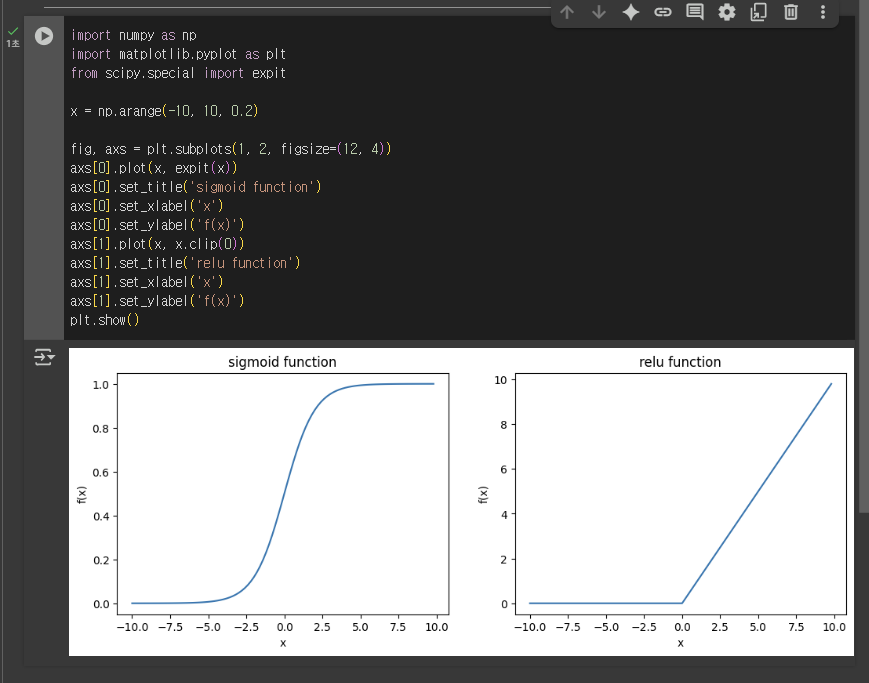
Task: Click the 'axs[0].plot(x, expit(x))' line
Action: 154,168
